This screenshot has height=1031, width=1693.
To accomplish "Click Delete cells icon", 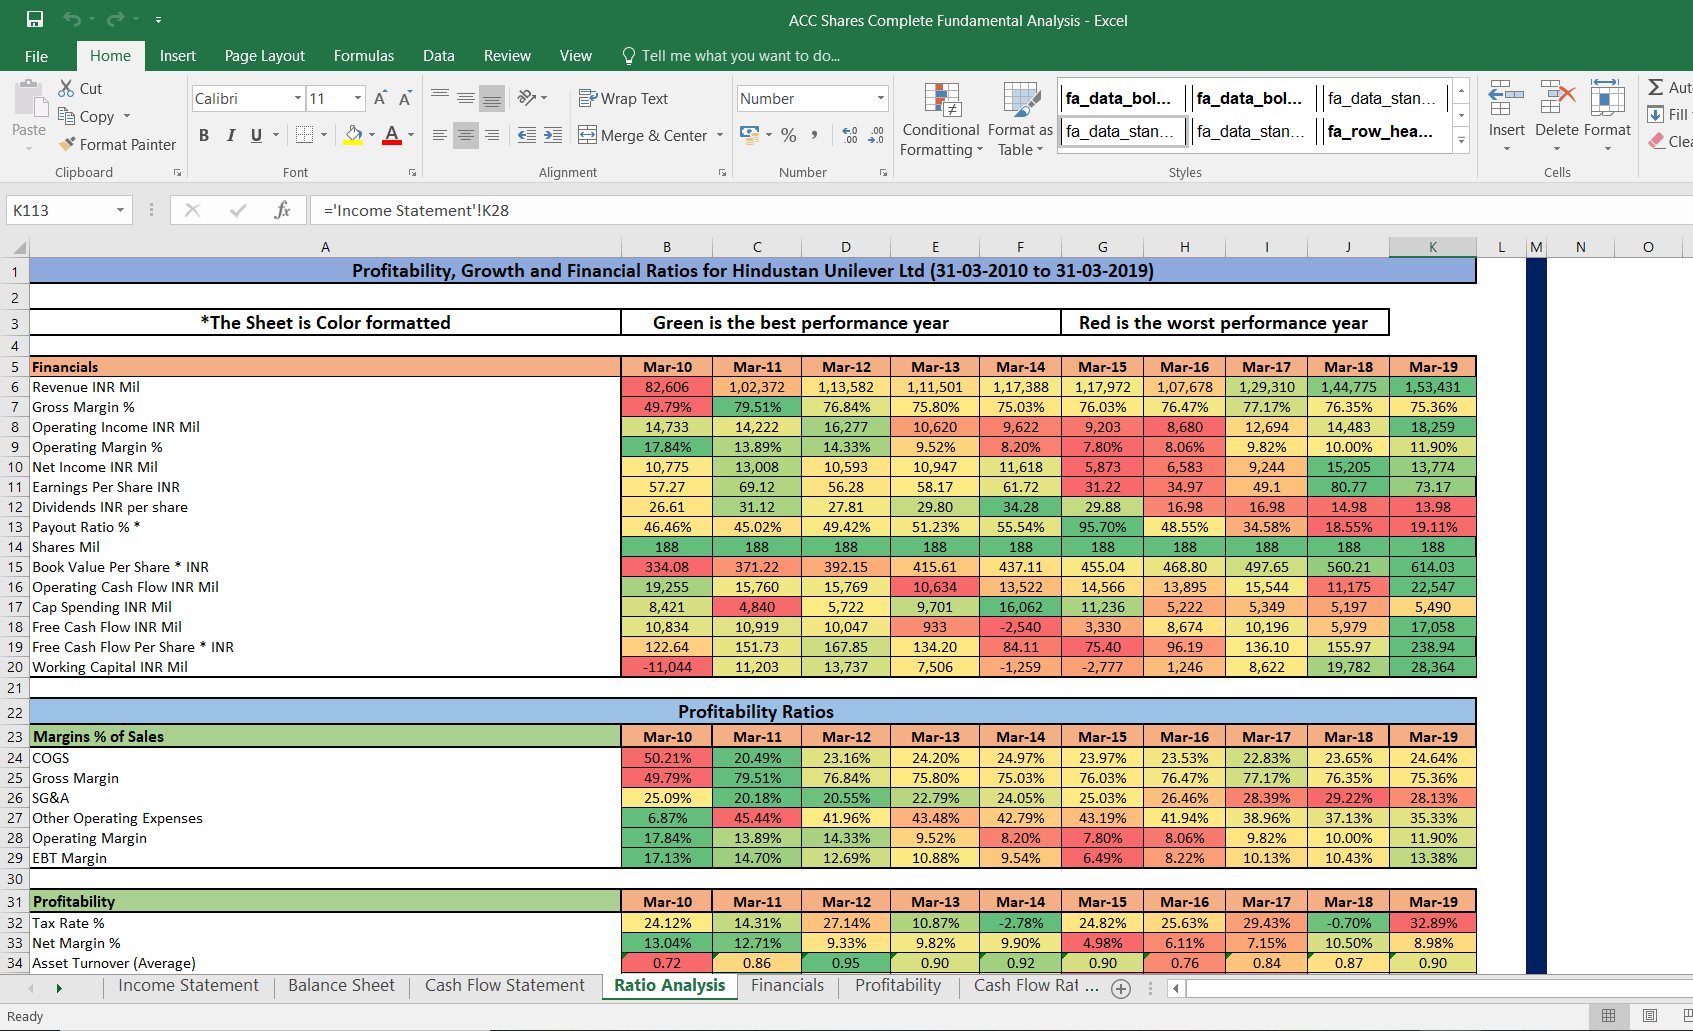I will tap(1557, 100).
